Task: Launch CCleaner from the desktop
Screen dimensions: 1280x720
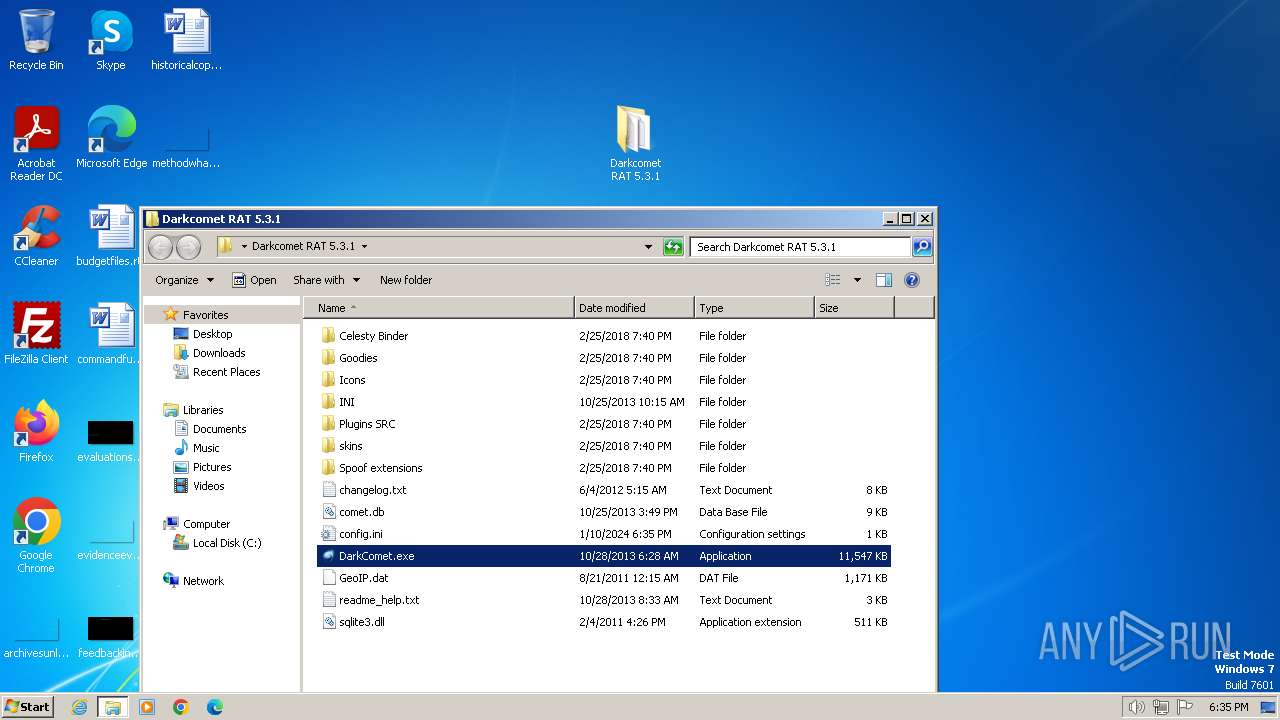Action: click(36, 236)
